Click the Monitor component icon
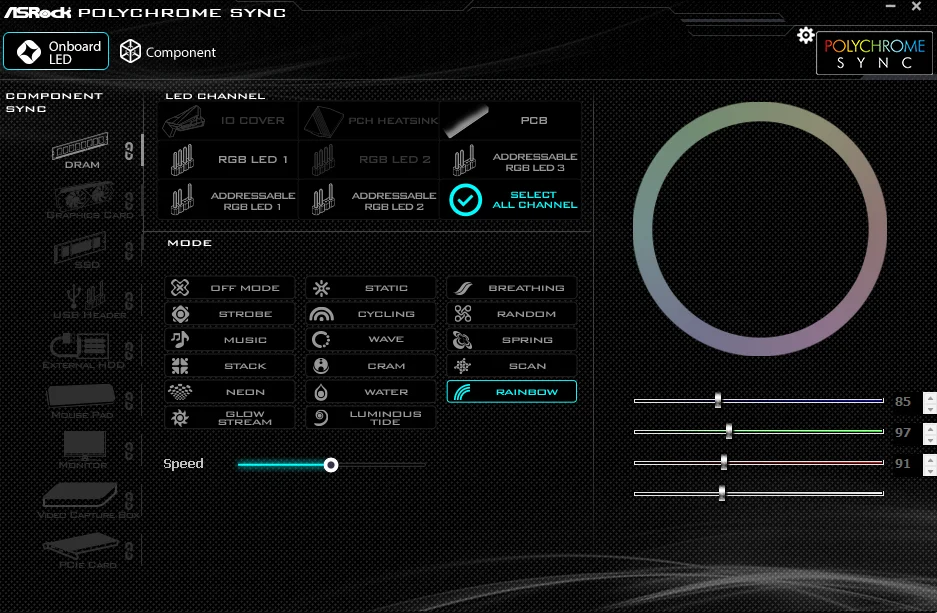Image resolution: width=937 pixels, height=613 pixels. 84,445
